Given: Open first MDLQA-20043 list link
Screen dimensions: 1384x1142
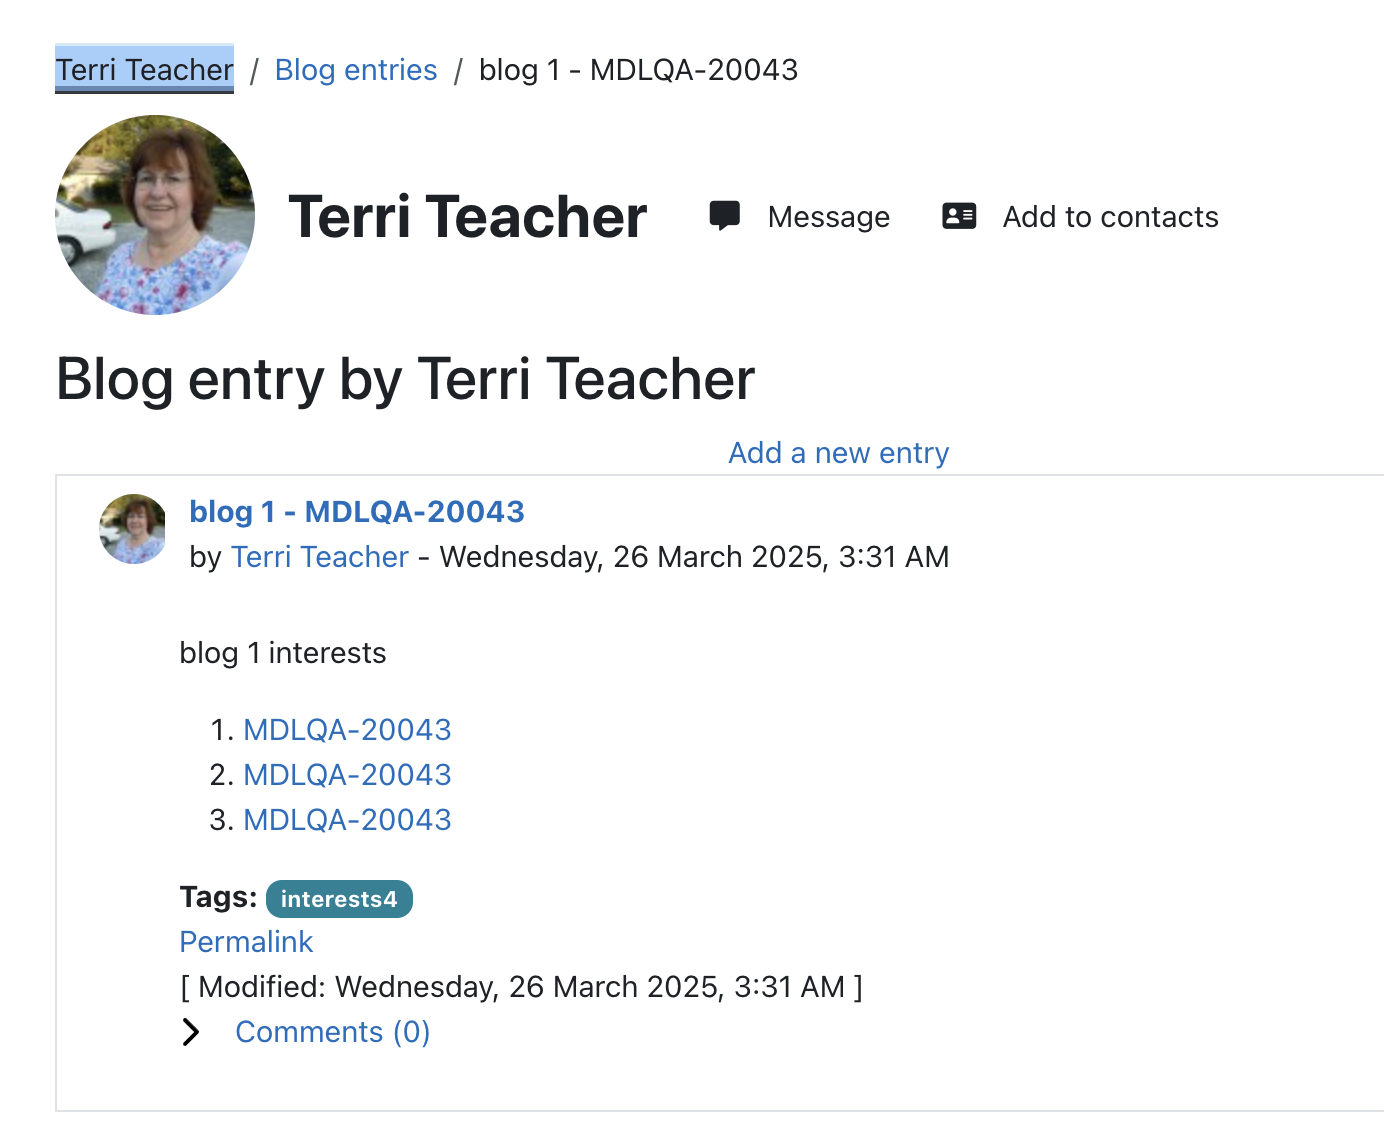Looking at the screenshot, I should (x=347, y=730).
